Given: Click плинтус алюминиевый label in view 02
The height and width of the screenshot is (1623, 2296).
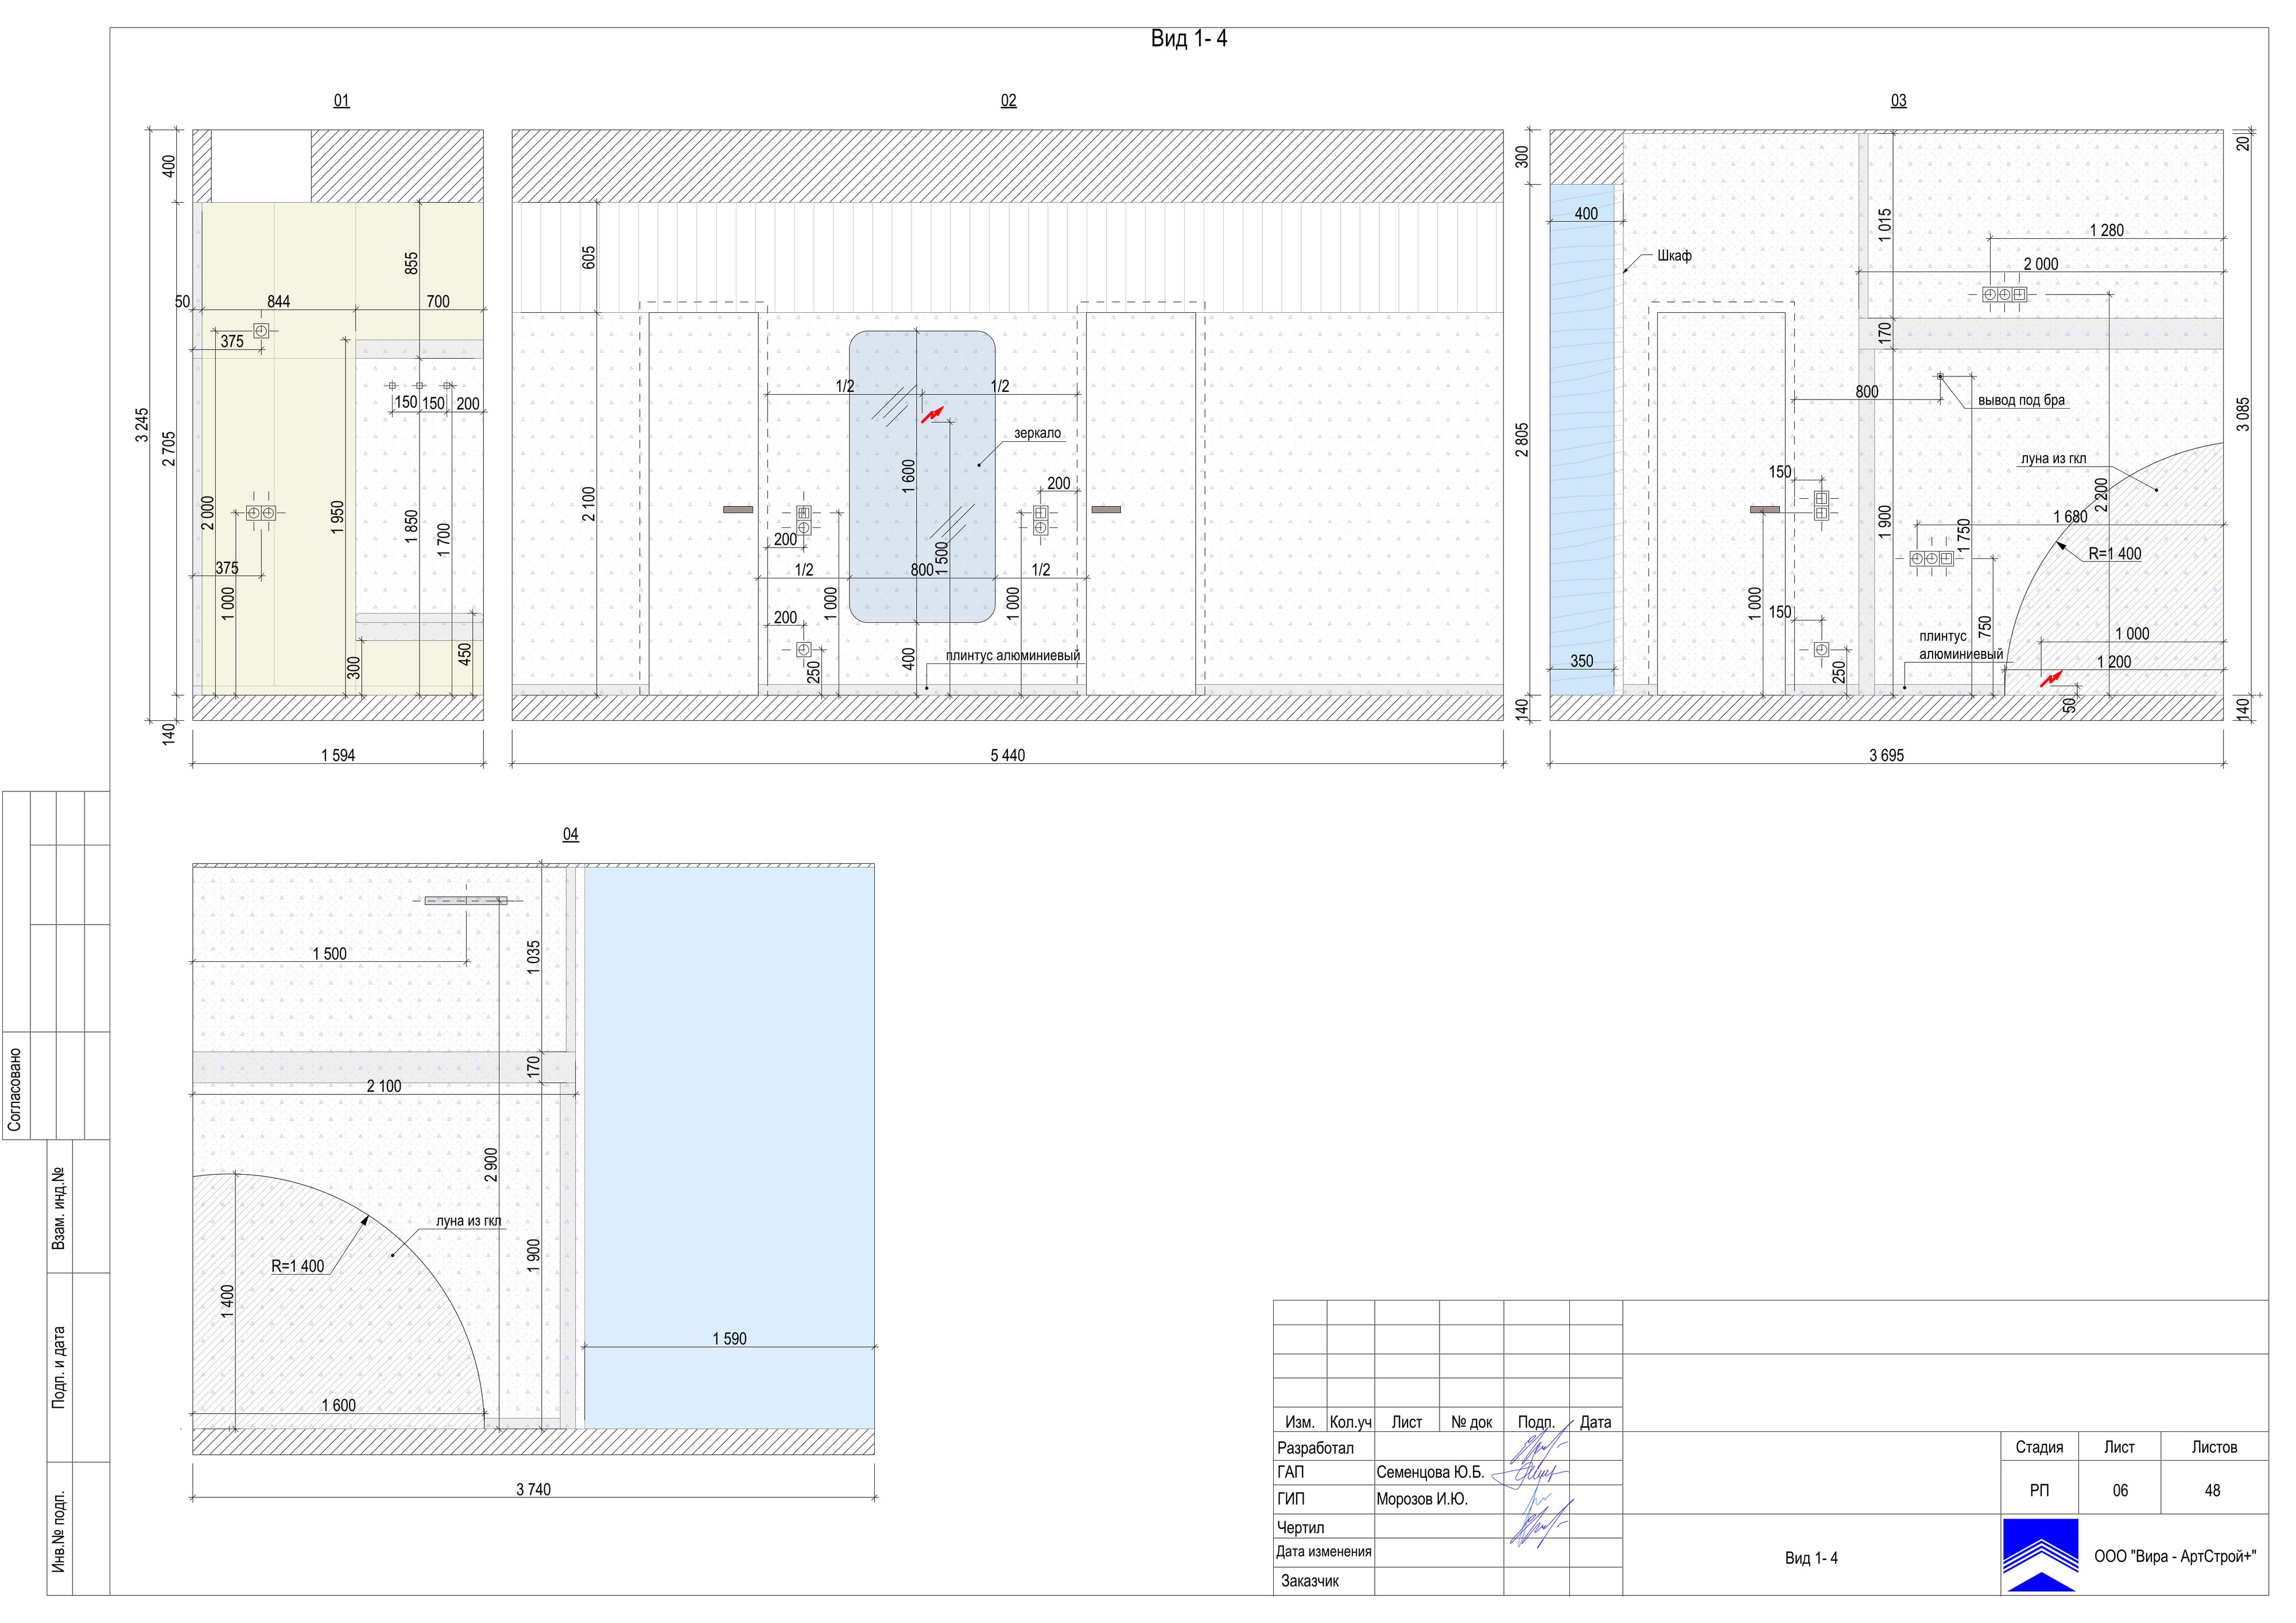Looking at the screenshot, I should 1013,656.
